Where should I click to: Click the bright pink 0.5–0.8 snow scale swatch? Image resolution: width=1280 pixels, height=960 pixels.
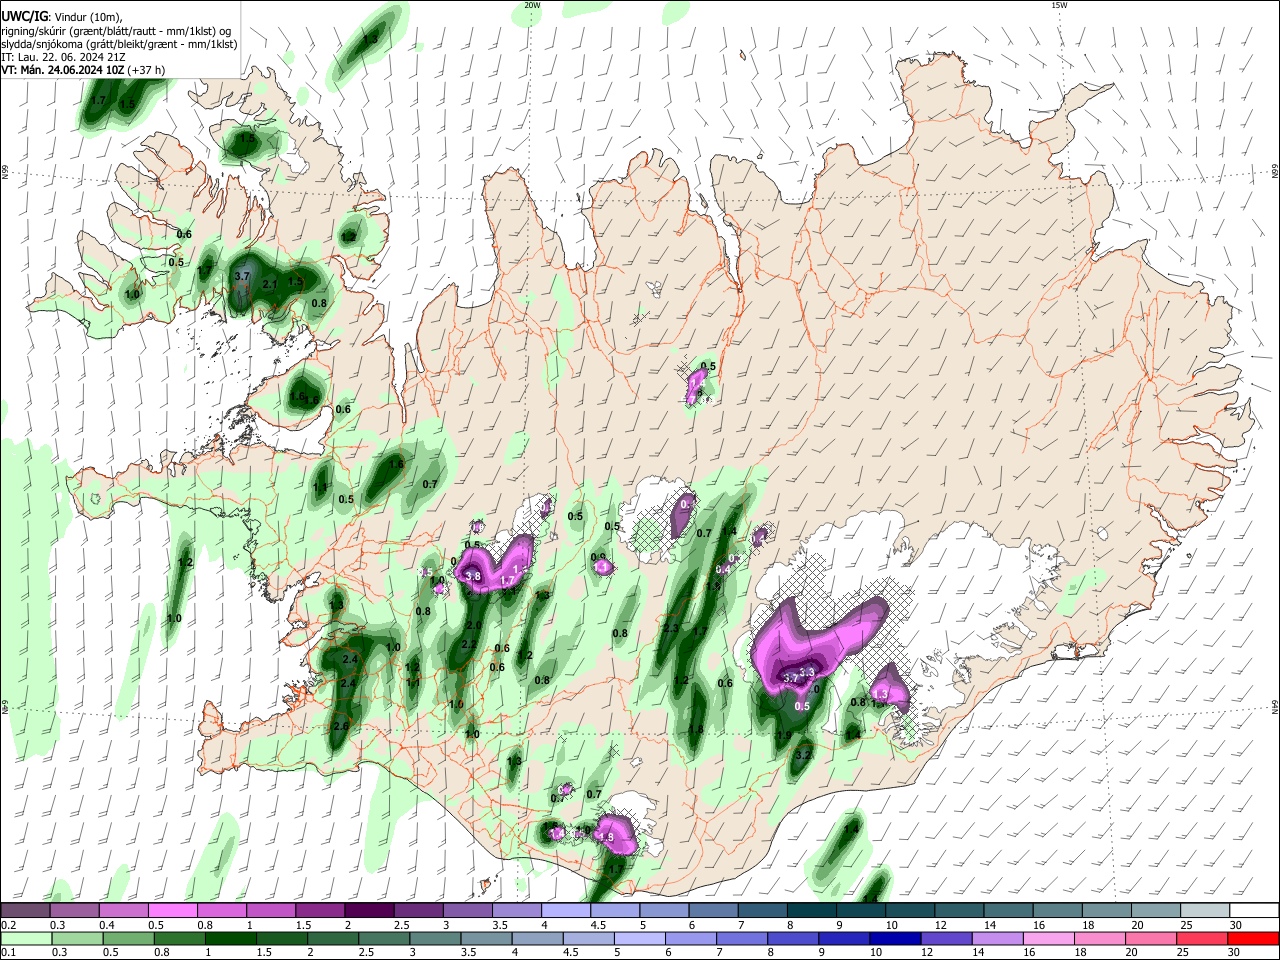[x=172, y=910]
